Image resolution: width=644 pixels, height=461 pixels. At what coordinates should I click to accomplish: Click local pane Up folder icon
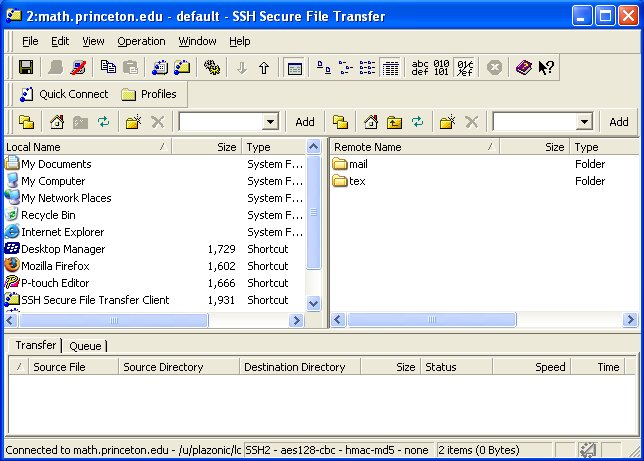click(x=80, y=122)
